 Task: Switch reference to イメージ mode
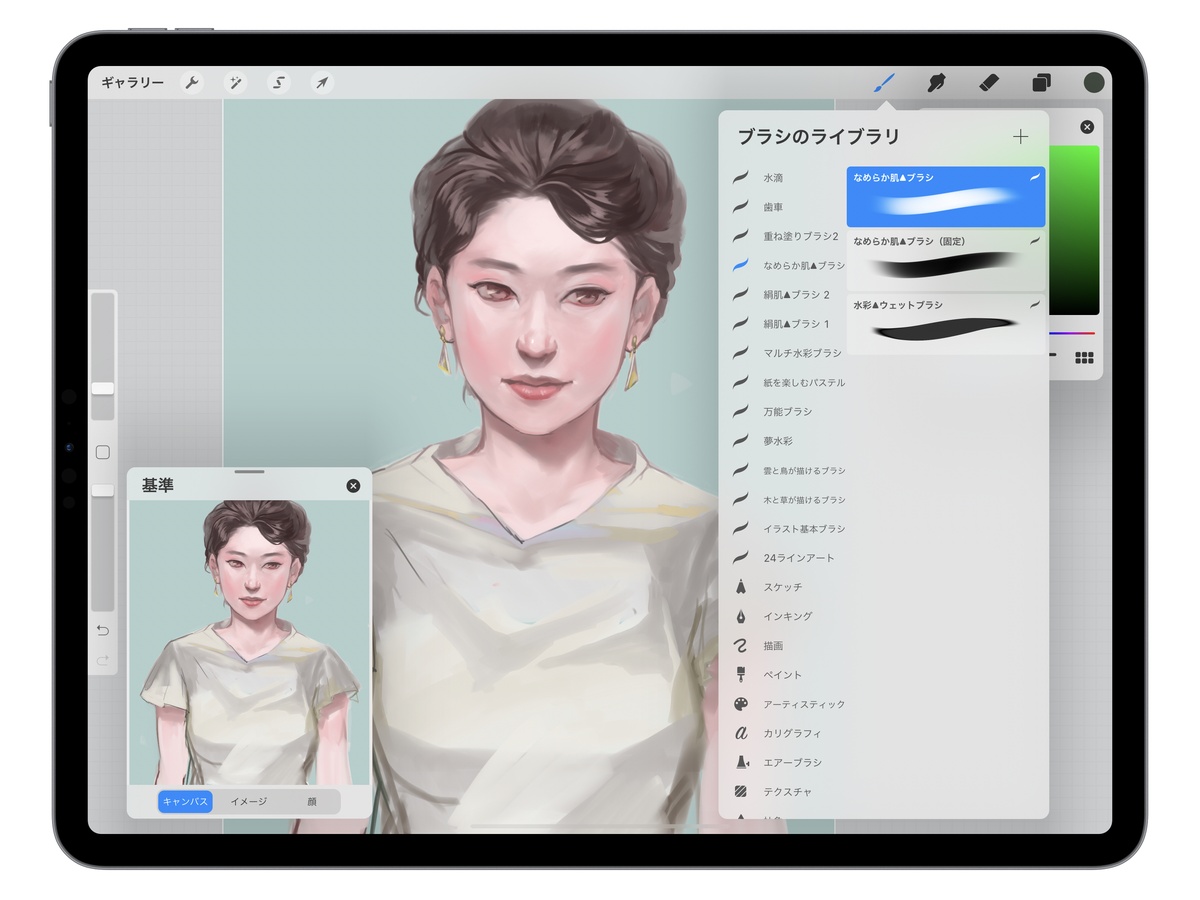[x=249, y=801]
